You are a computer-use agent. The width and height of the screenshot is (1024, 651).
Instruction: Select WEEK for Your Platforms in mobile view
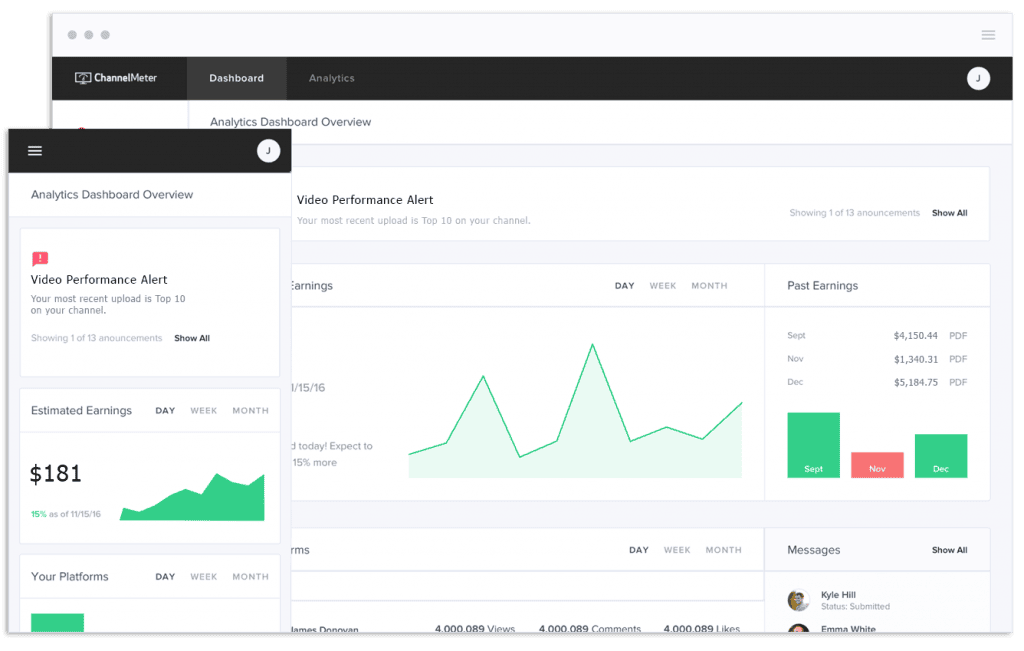(x=204, y=577)
